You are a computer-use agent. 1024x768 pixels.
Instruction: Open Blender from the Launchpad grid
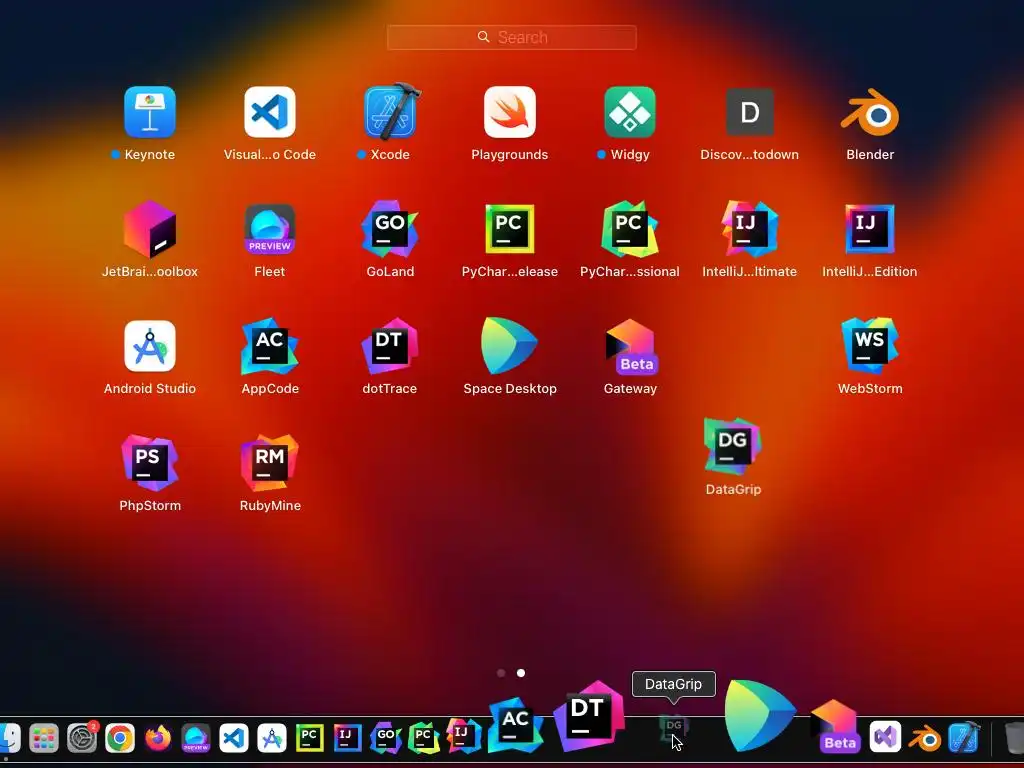pos(870,112)
